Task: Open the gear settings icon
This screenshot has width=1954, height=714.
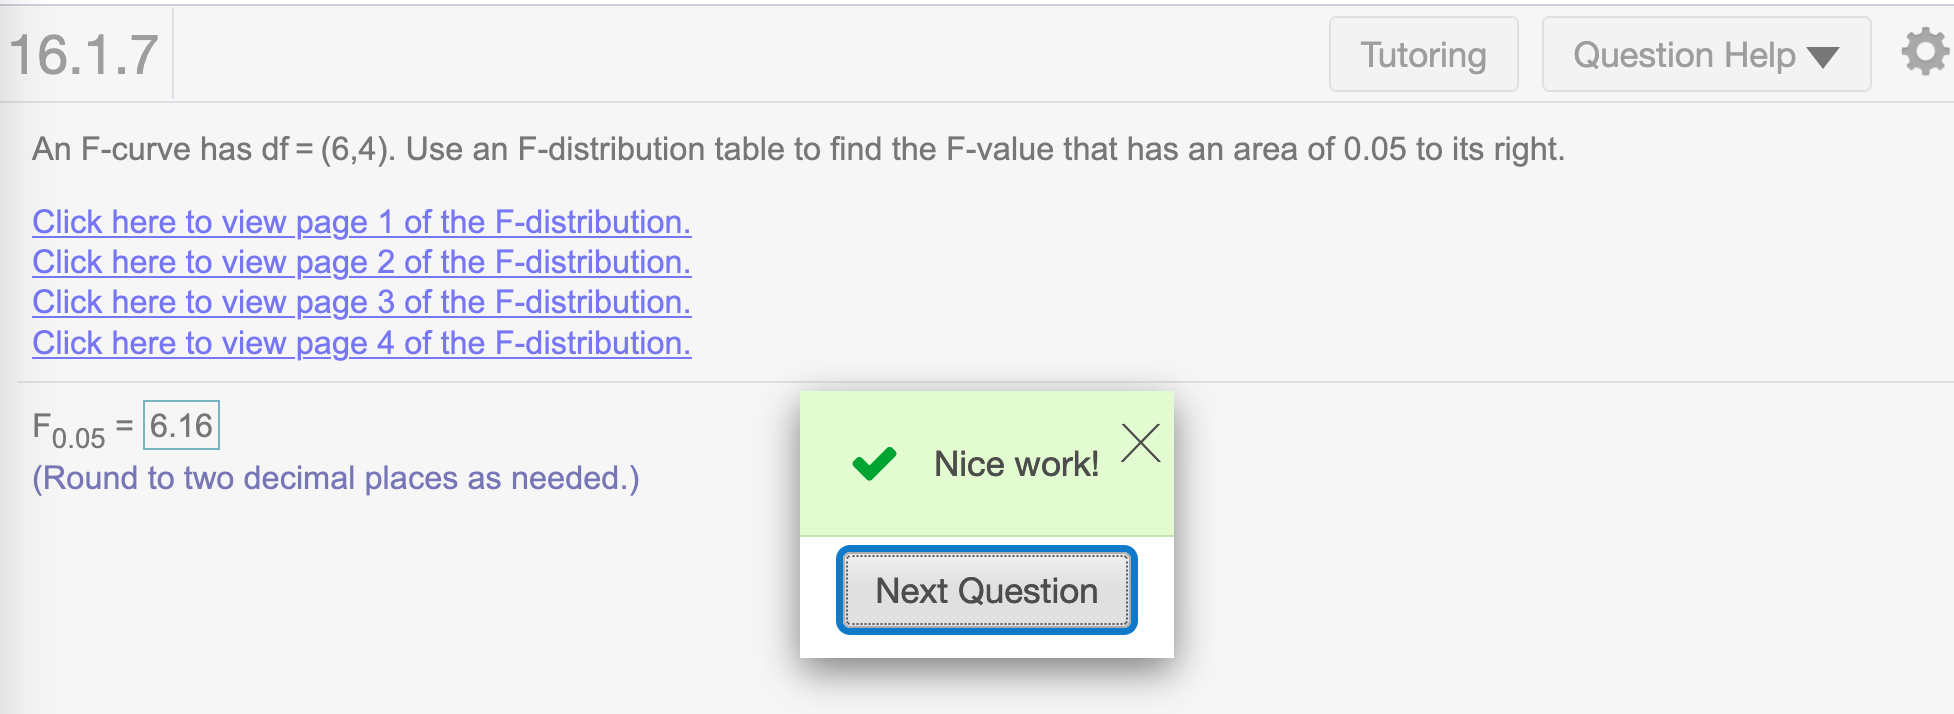Action: click(1925, 53)
